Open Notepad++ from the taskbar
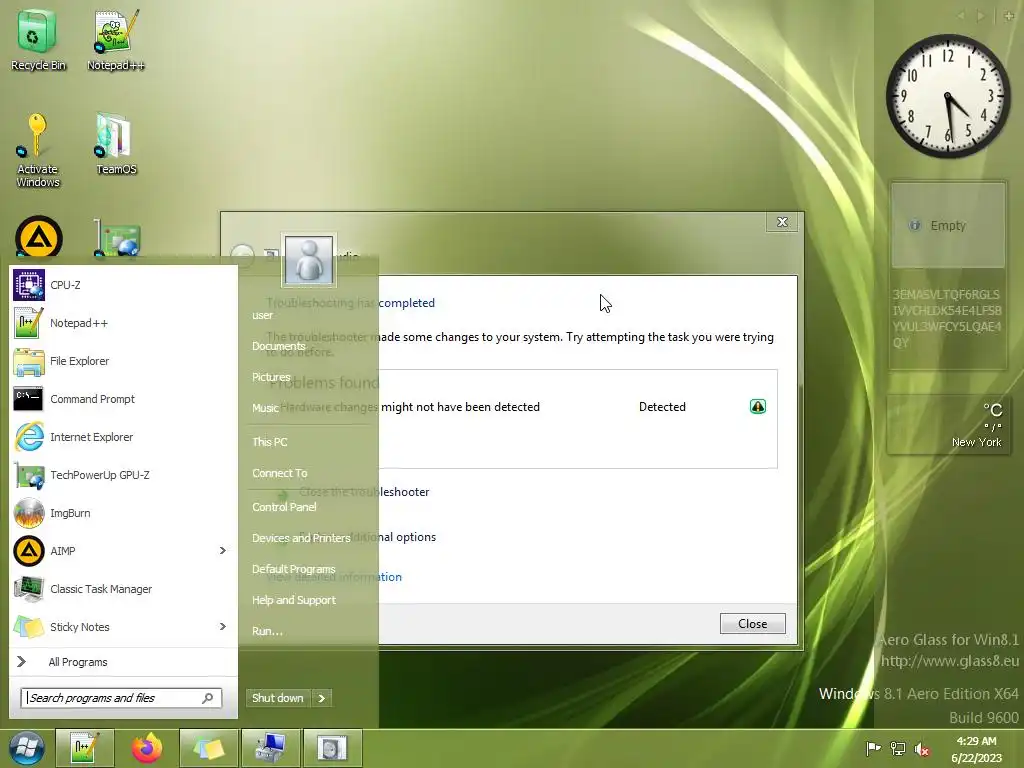The image size is (1024, 768). 85,748
